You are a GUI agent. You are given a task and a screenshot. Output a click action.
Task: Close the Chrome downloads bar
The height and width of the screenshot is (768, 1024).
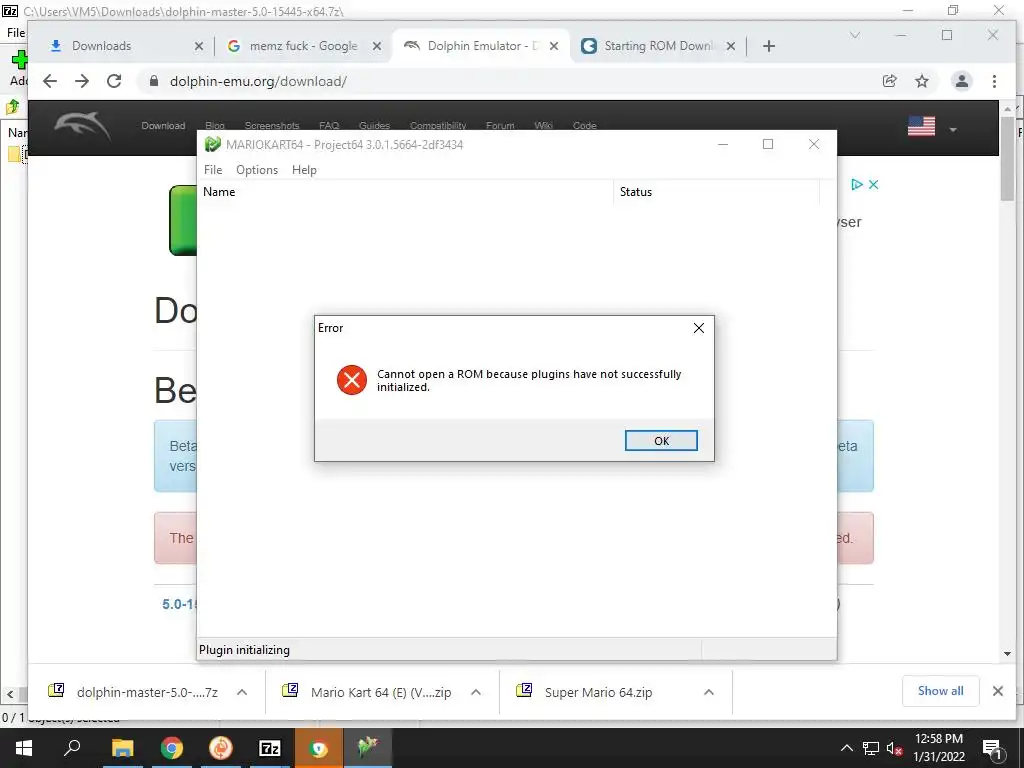point(997,691)
